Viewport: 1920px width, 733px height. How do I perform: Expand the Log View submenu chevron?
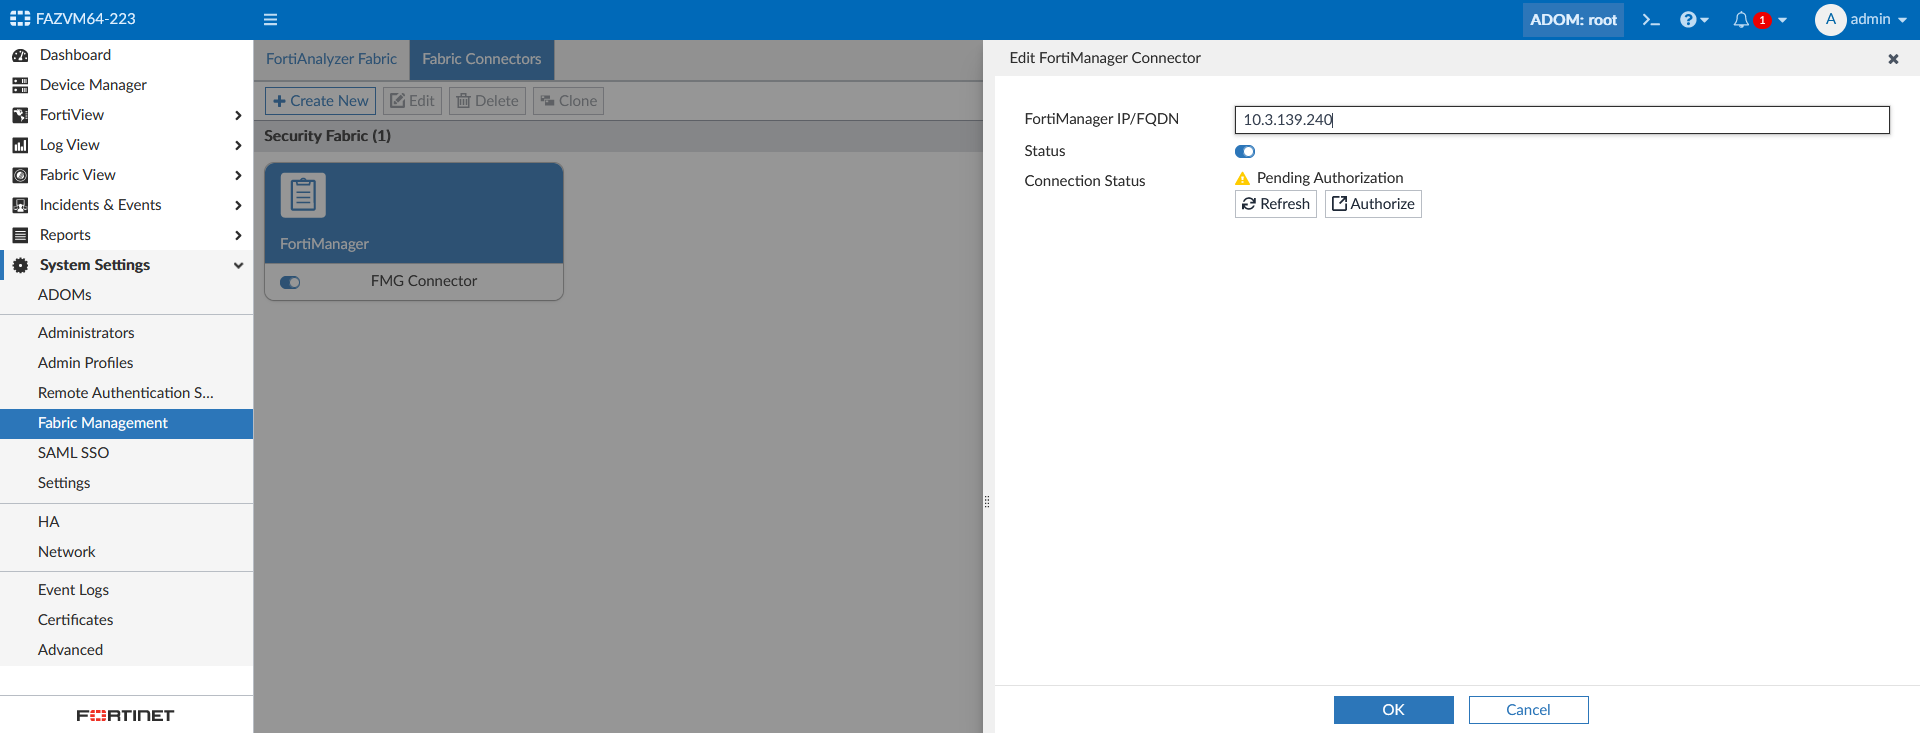click(238, 145)
